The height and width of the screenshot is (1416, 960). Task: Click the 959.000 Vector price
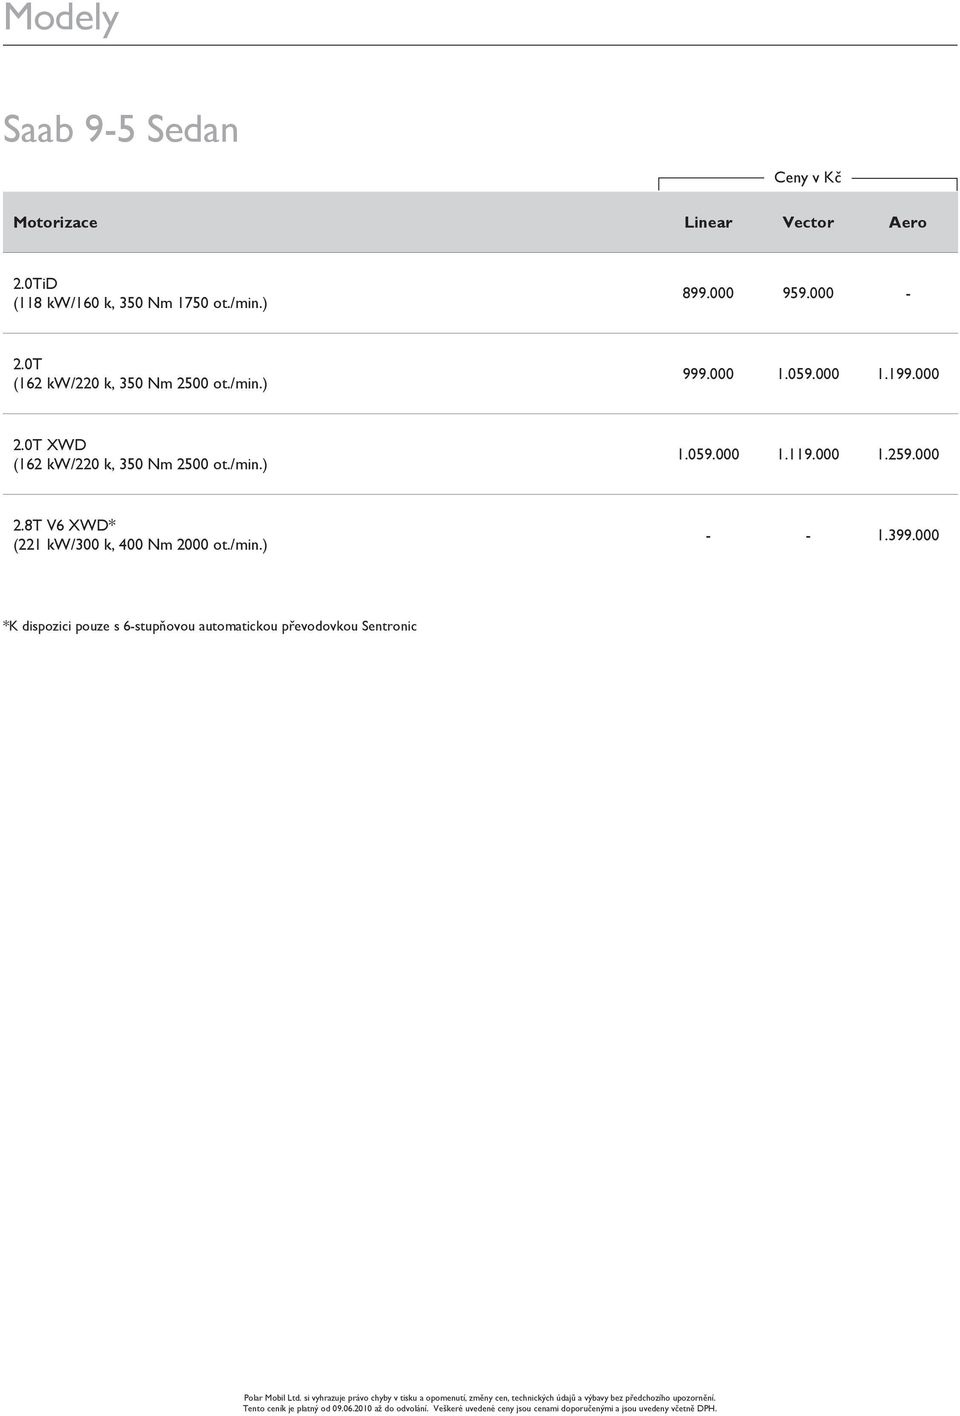coord(808,293)
